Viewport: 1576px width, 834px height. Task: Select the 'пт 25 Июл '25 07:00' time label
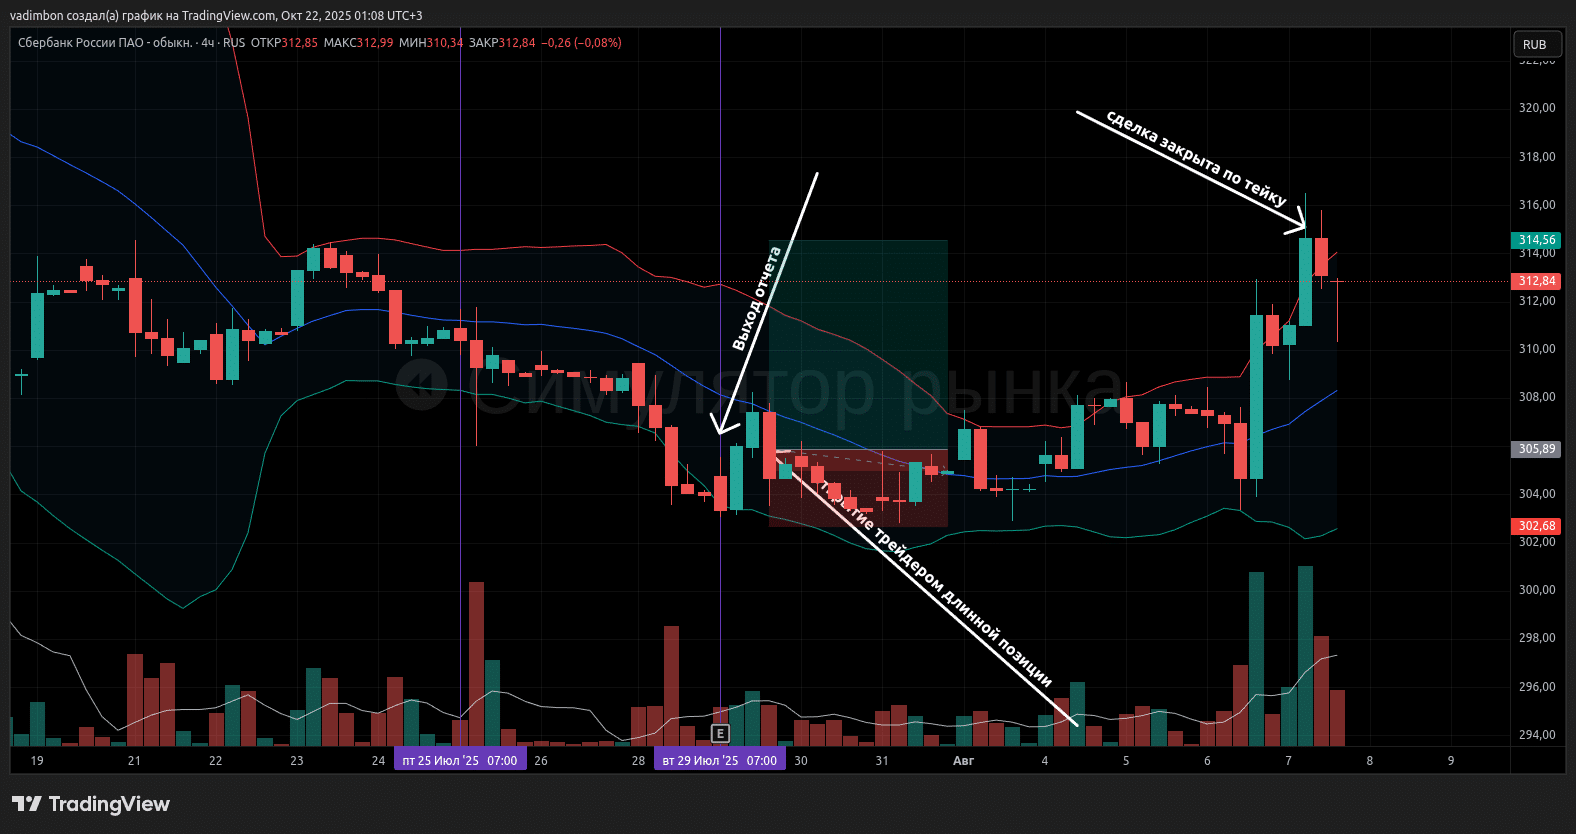point(460,761)
